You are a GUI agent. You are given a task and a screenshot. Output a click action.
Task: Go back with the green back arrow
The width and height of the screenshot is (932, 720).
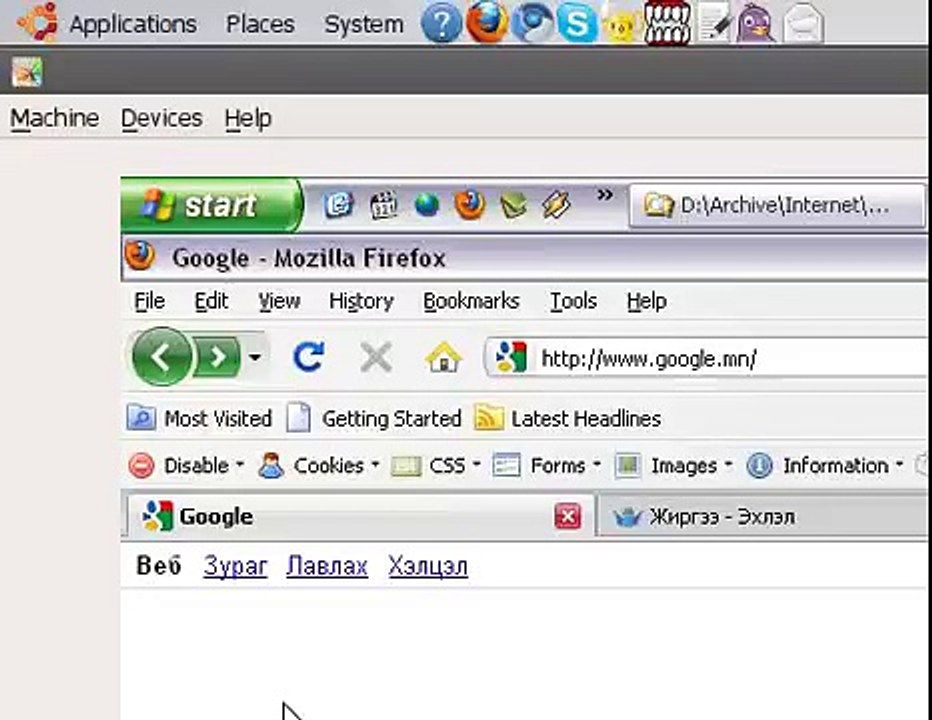coord(162,357)
